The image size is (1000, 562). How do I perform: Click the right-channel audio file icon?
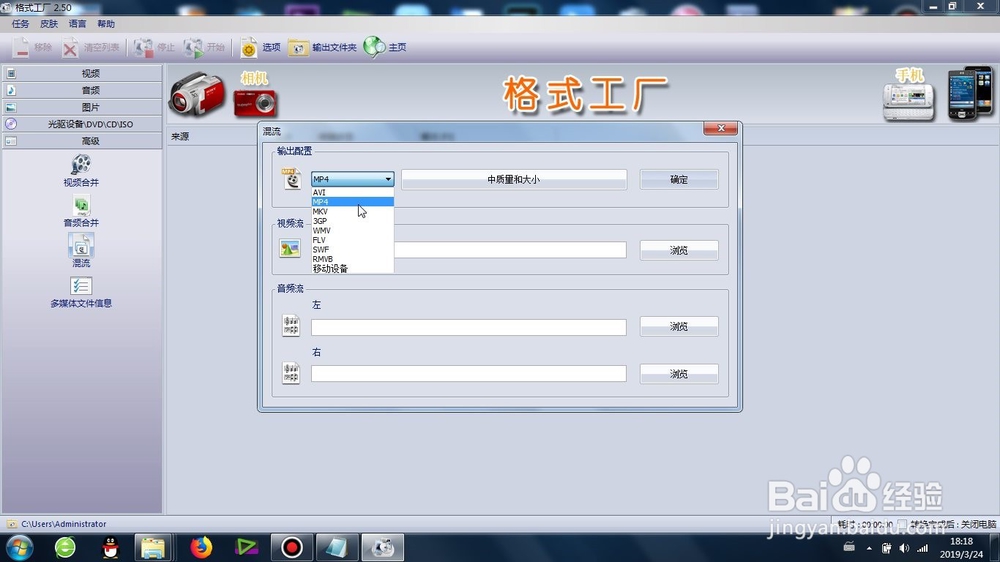tap(291, 373)
